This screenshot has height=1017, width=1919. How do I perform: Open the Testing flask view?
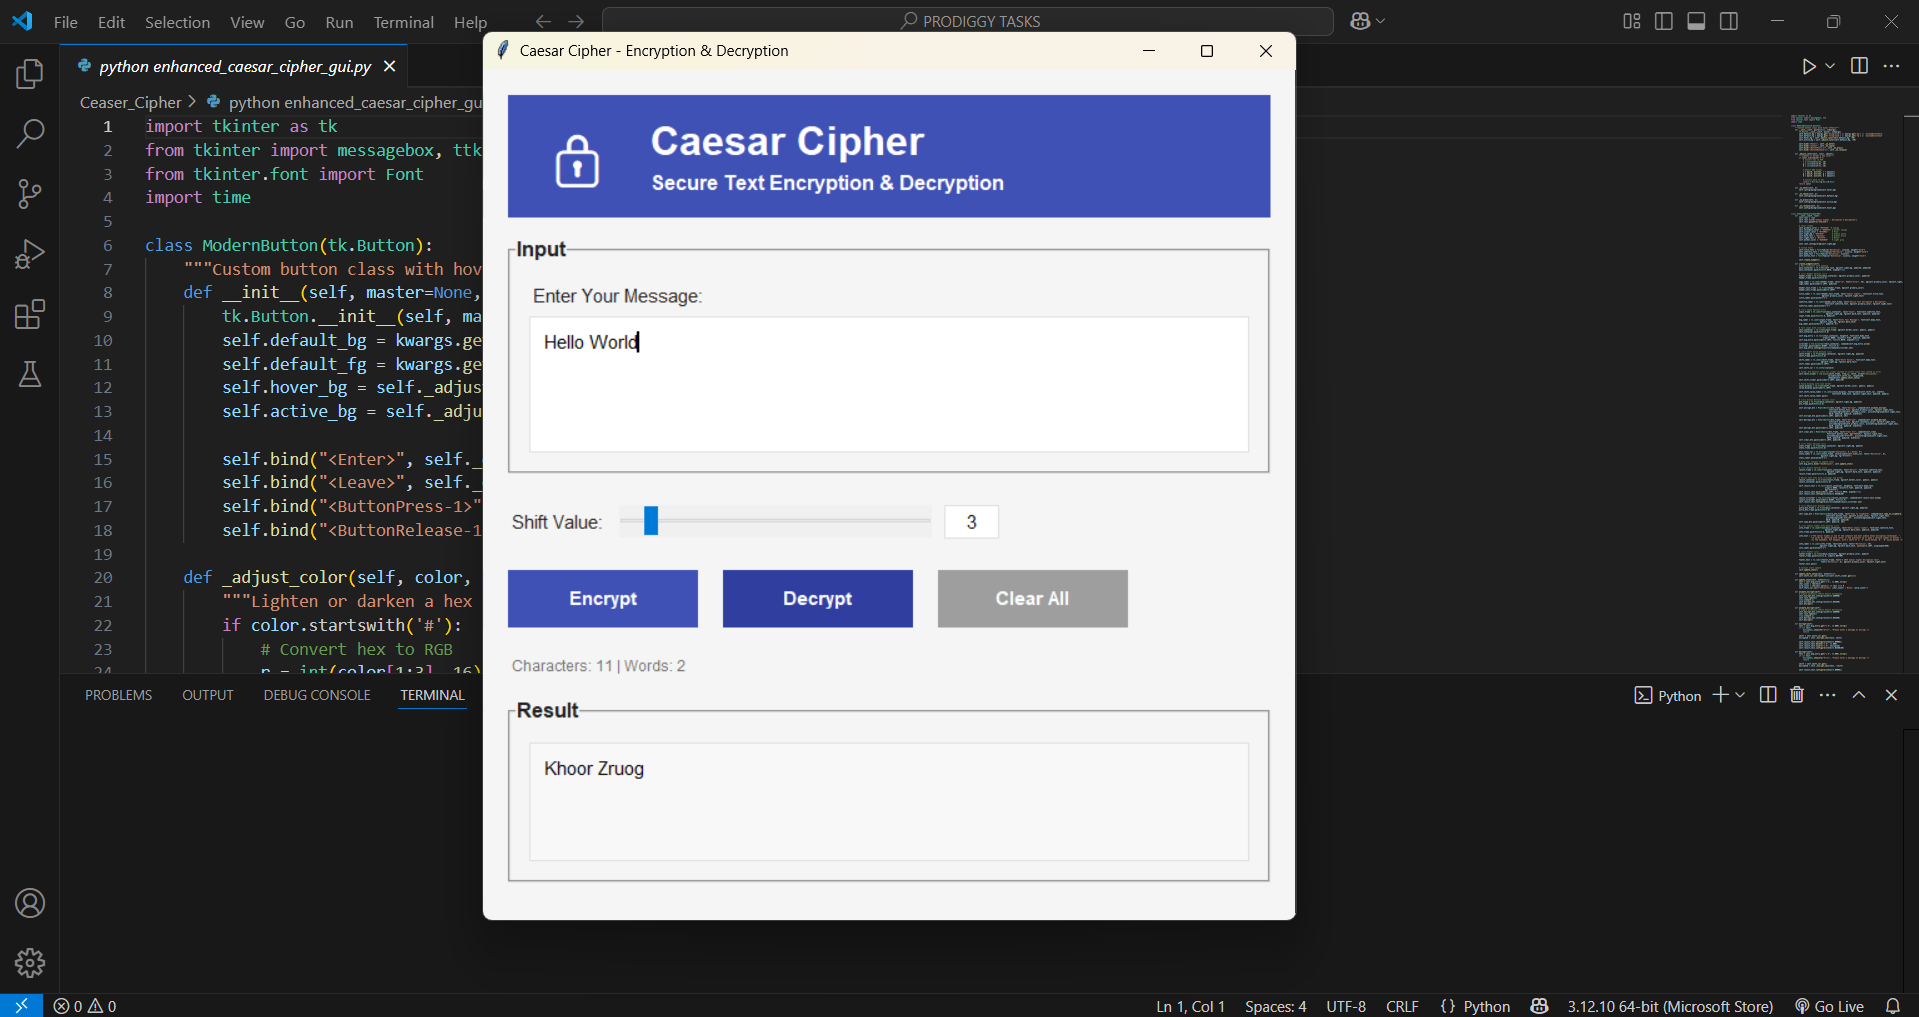tap(30, 374)
